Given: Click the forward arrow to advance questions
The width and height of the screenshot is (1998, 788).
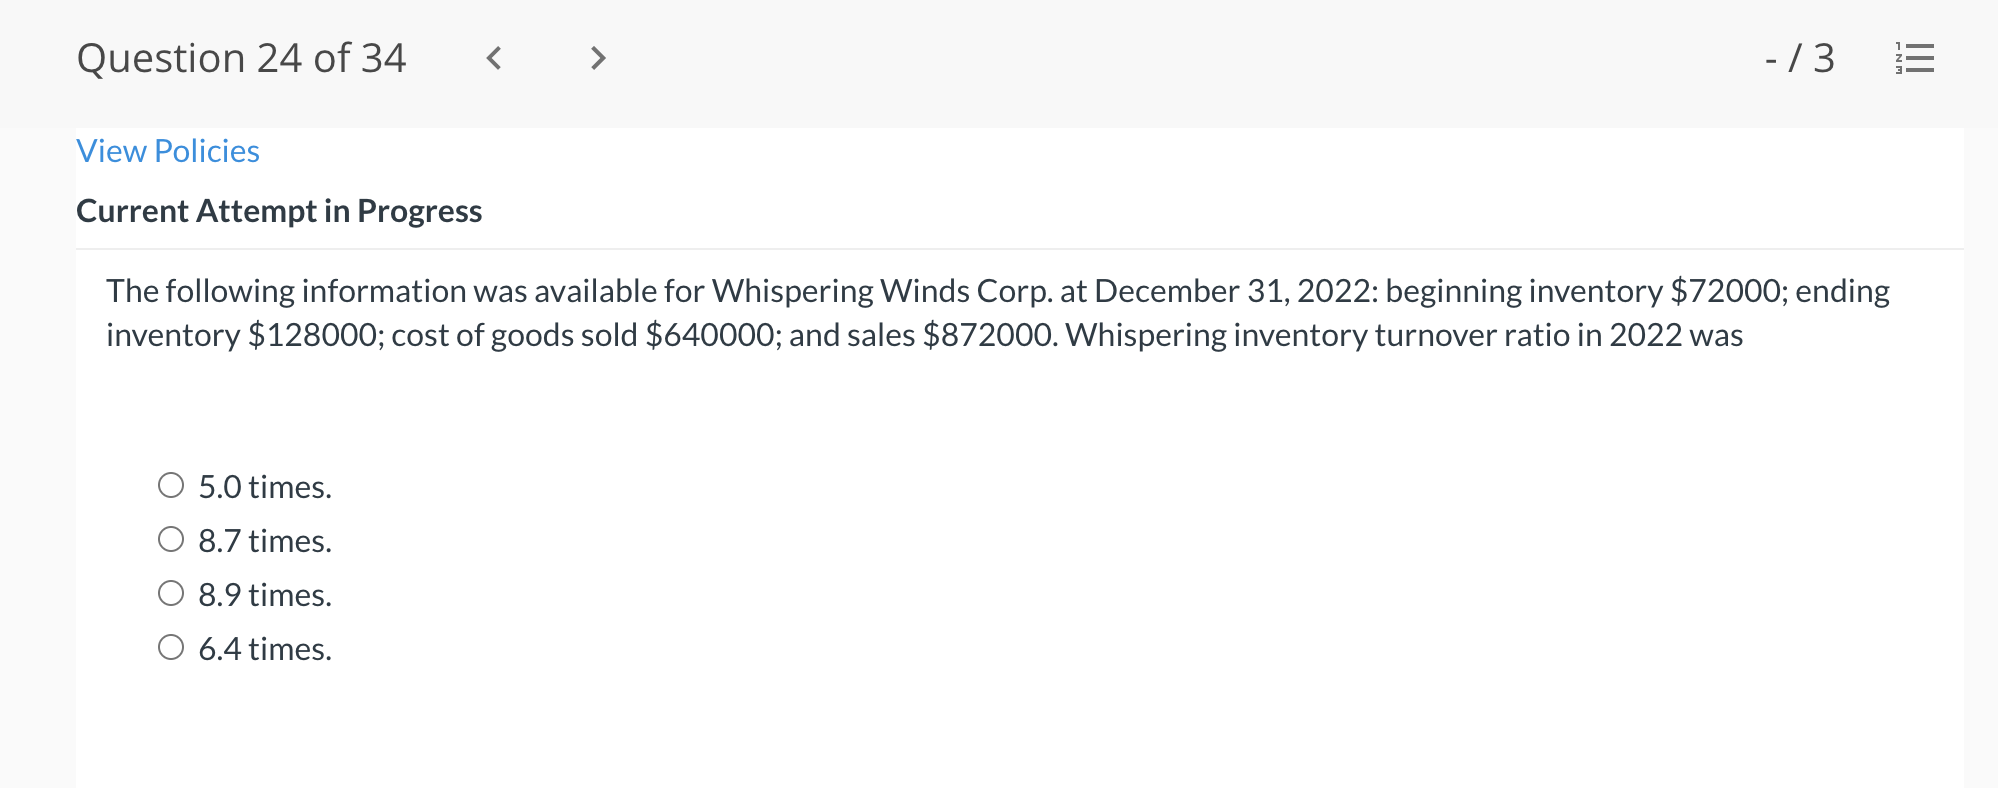Looking at the screenshot, I should click(597, 59).
